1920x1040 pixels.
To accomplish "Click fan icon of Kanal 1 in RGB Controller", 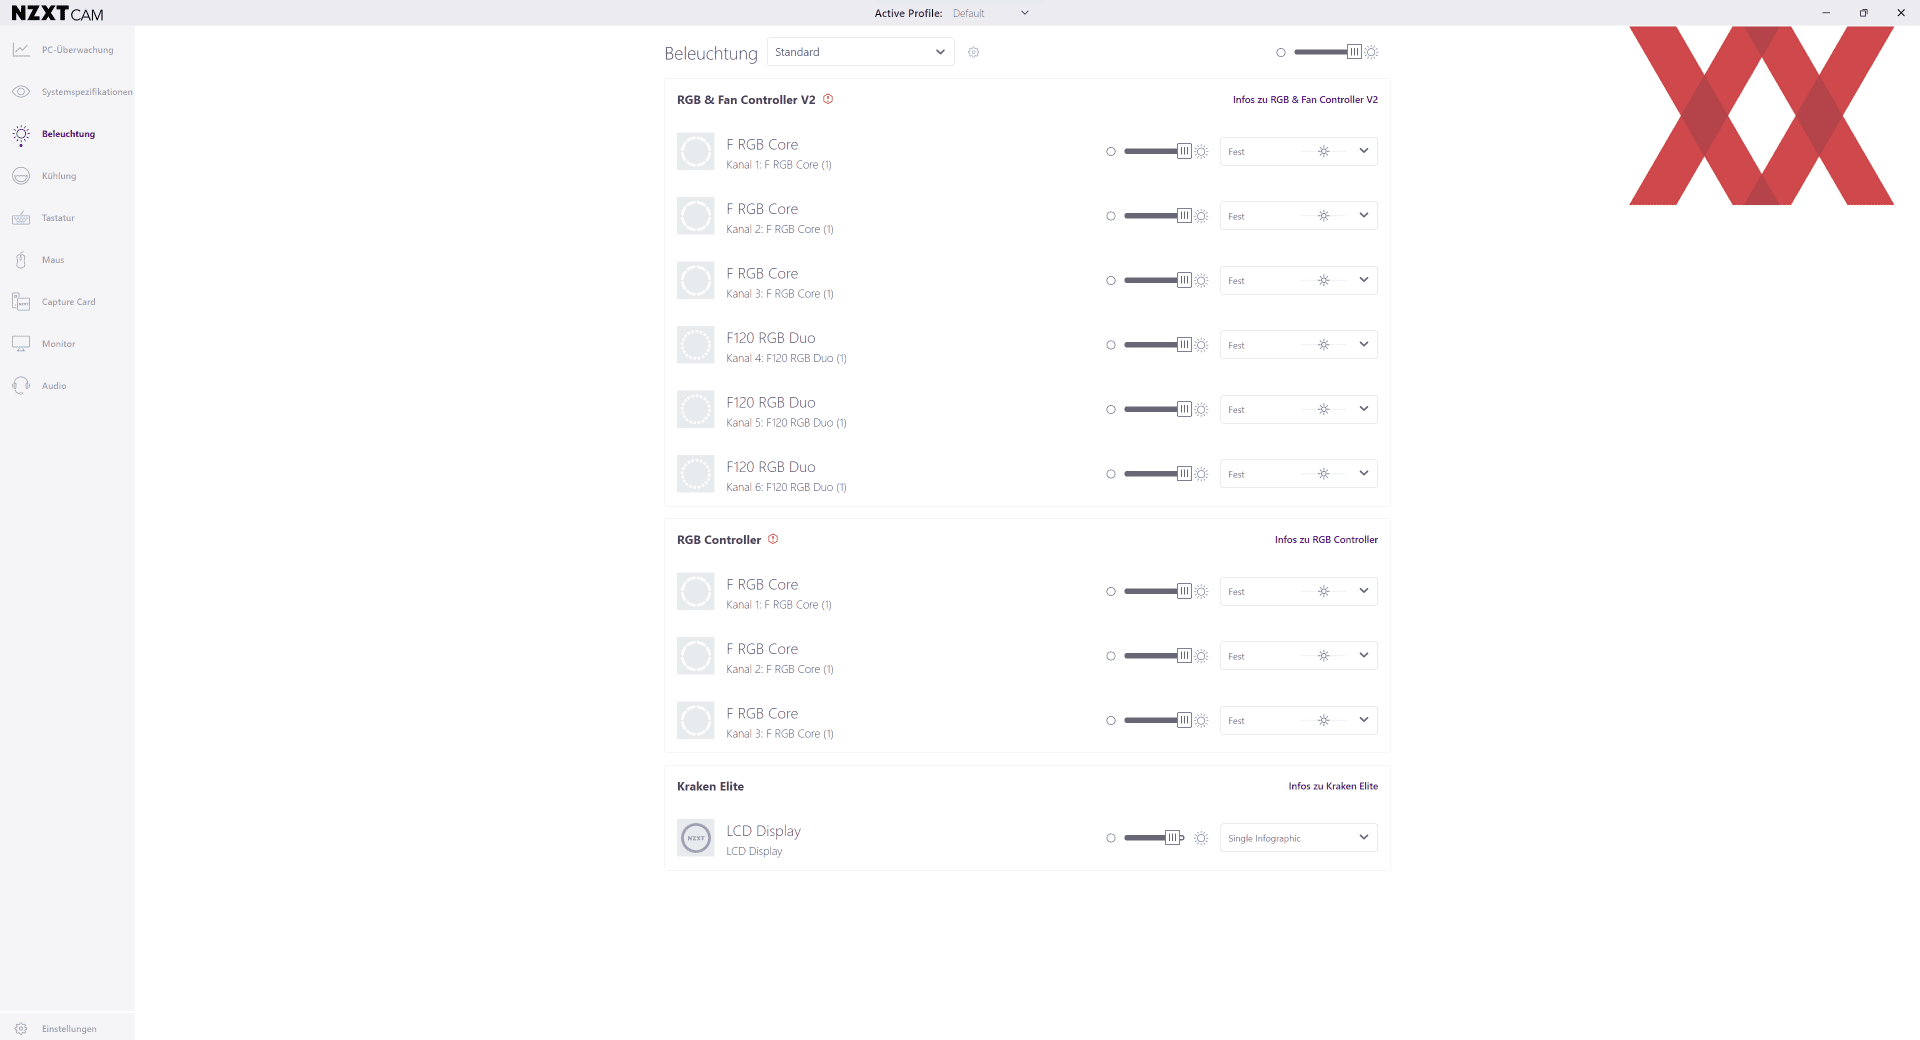I will [x=696, y=592].
